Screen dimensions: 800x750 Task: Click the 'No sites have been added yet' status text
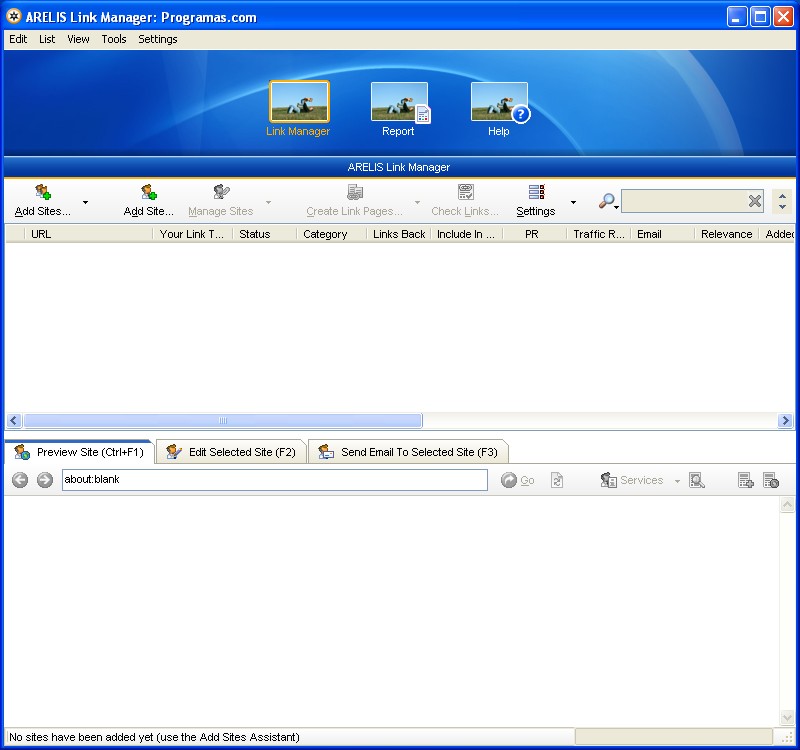tap(154, 737)
